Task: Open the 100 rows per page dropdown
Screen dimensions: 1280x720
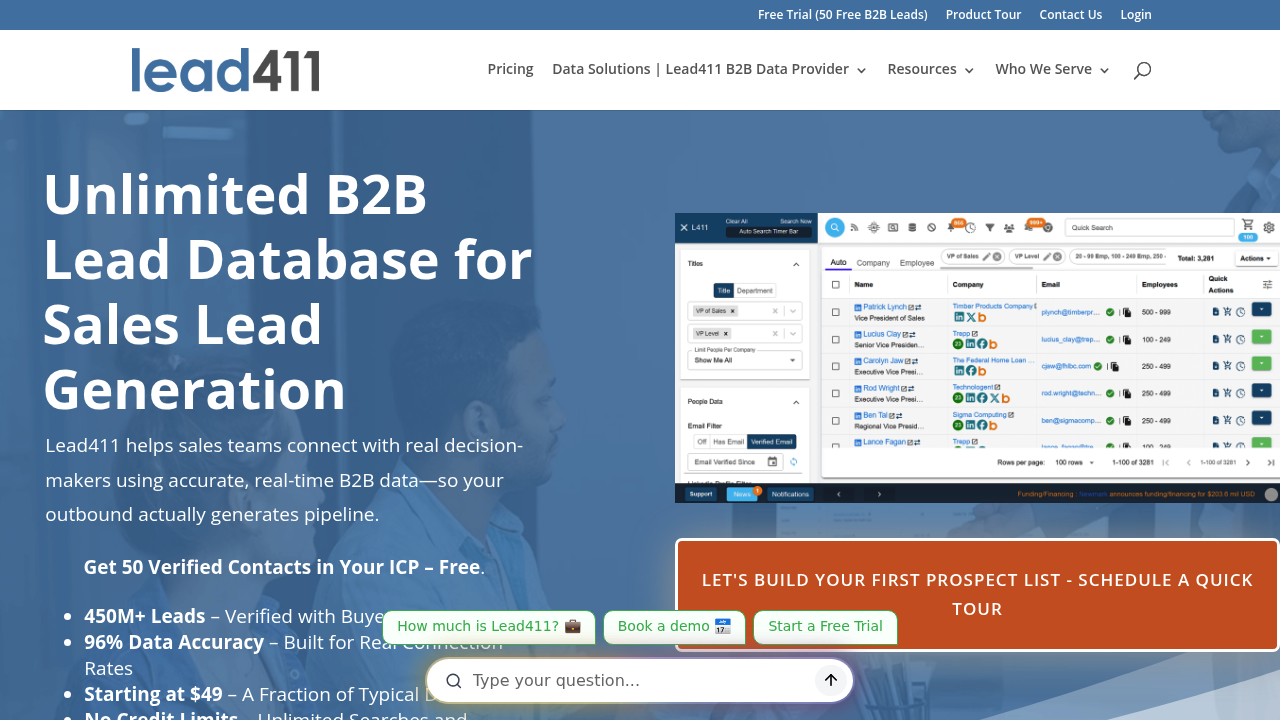Action: [1075, 462]
